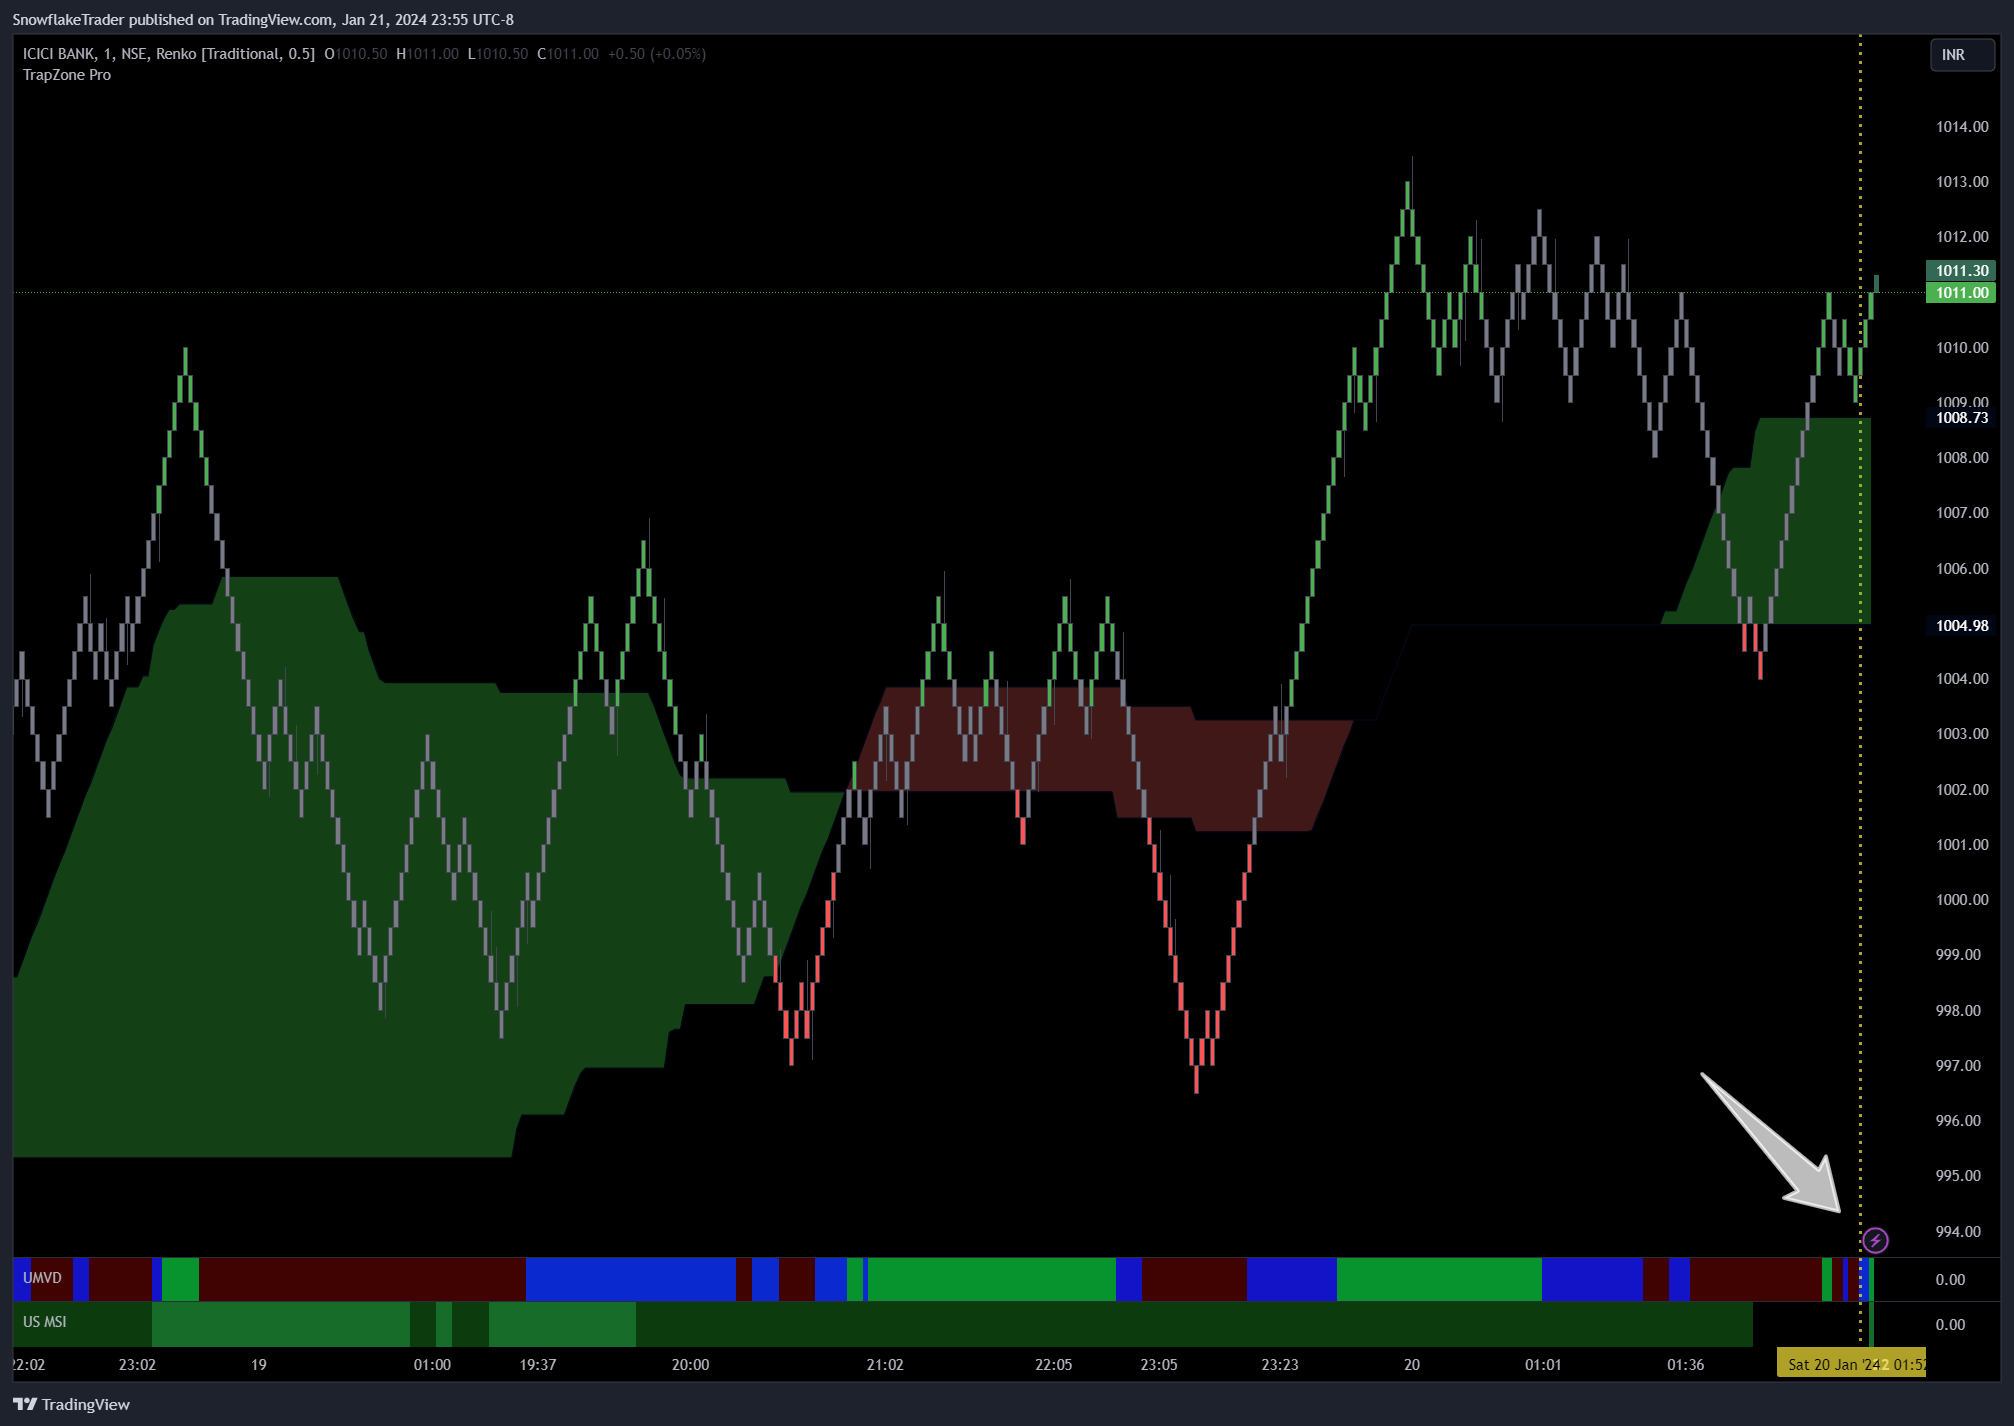
Task: Click the US MSI pane 0.00 scale value
Action: [1950, 1324]
